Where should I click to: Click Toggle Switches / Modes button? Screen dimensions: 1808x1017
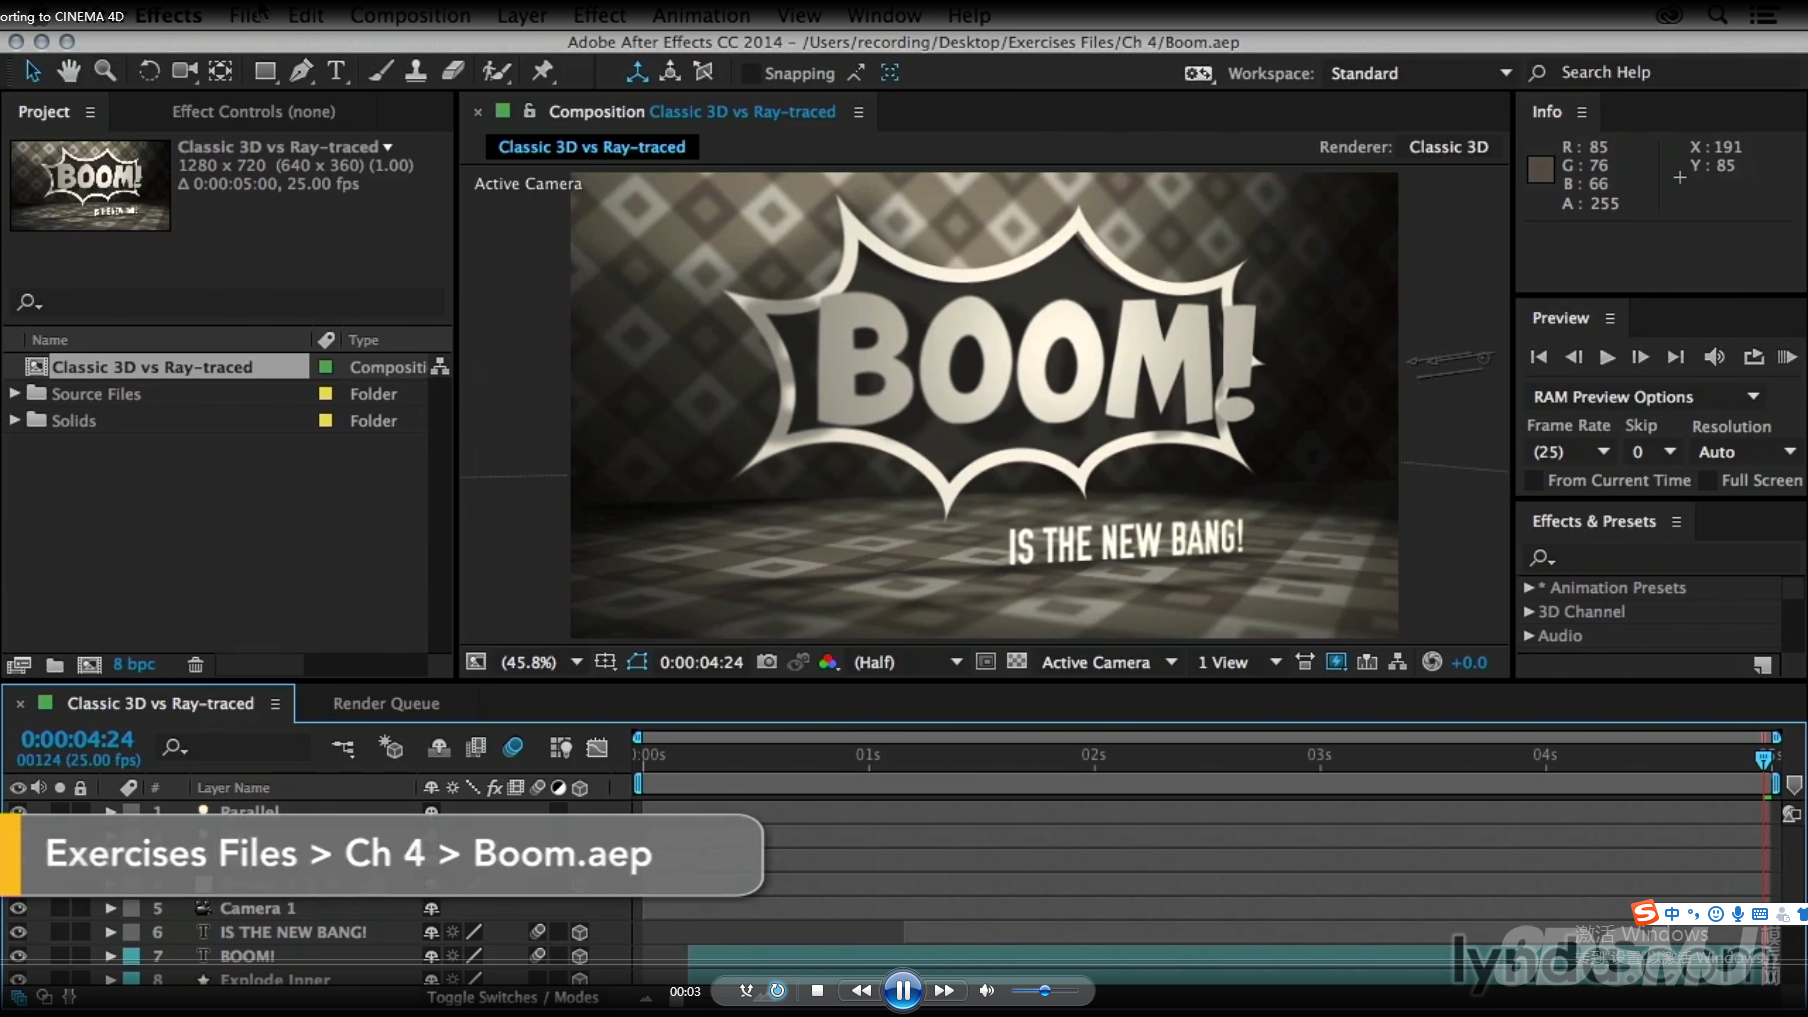pos(512,997)
